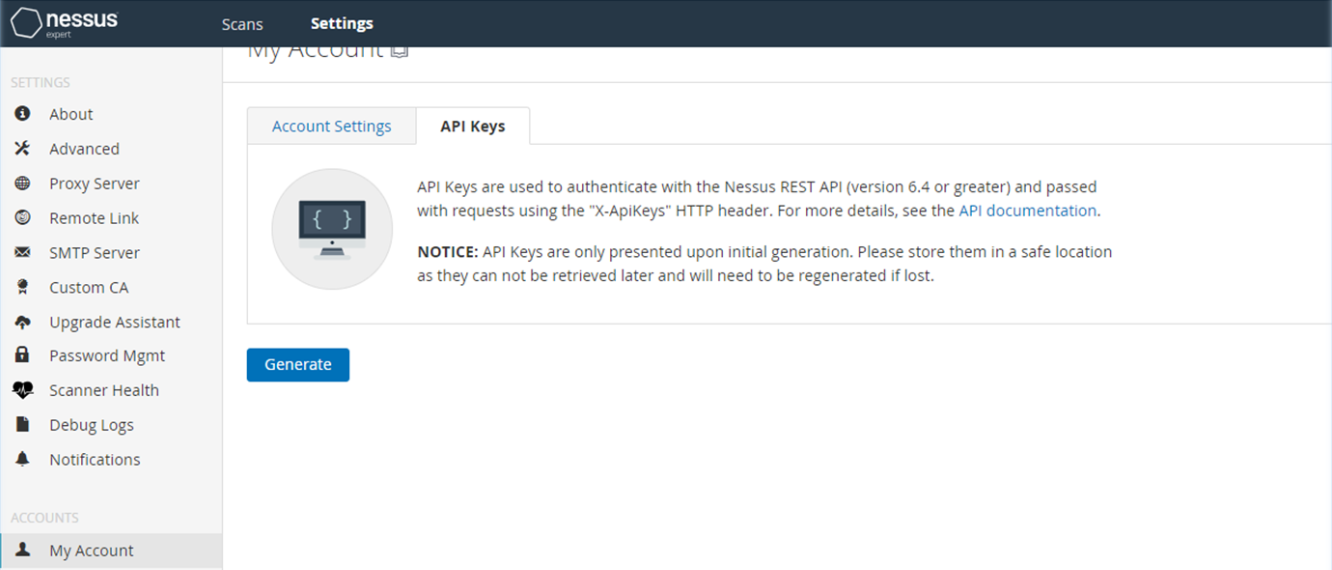Click the Nessus logo in header

(x=64, y=22)
